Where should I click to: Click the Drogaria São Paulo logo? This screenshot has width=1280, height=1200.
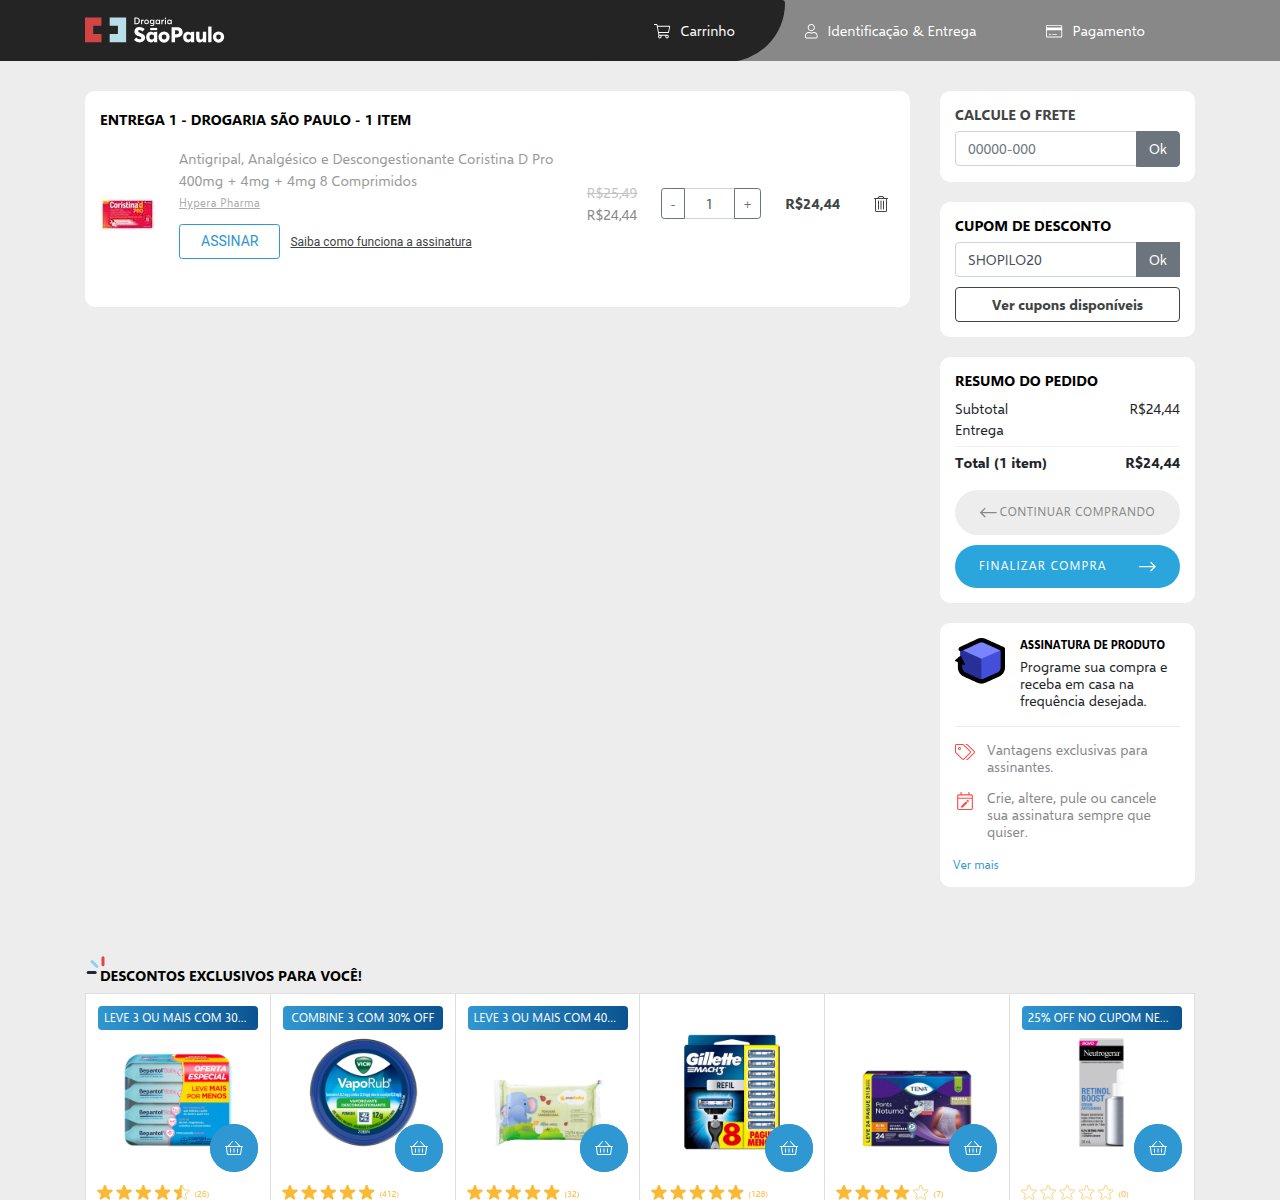[154, 31]
